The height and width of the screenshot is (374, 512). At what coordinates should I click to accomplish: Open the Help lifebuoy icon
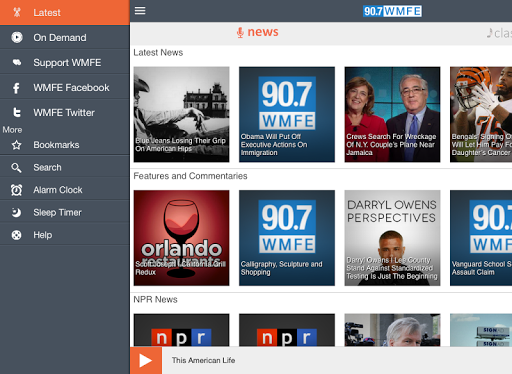click(16, 235)
